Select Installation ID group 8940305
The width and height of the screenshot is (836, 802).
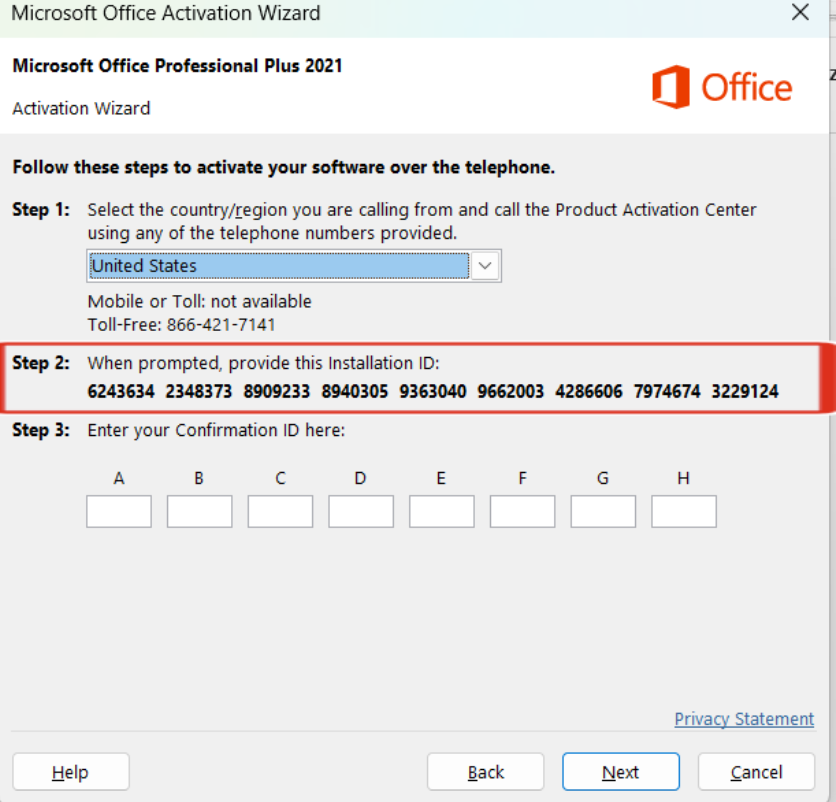click(x=355, y=391)
